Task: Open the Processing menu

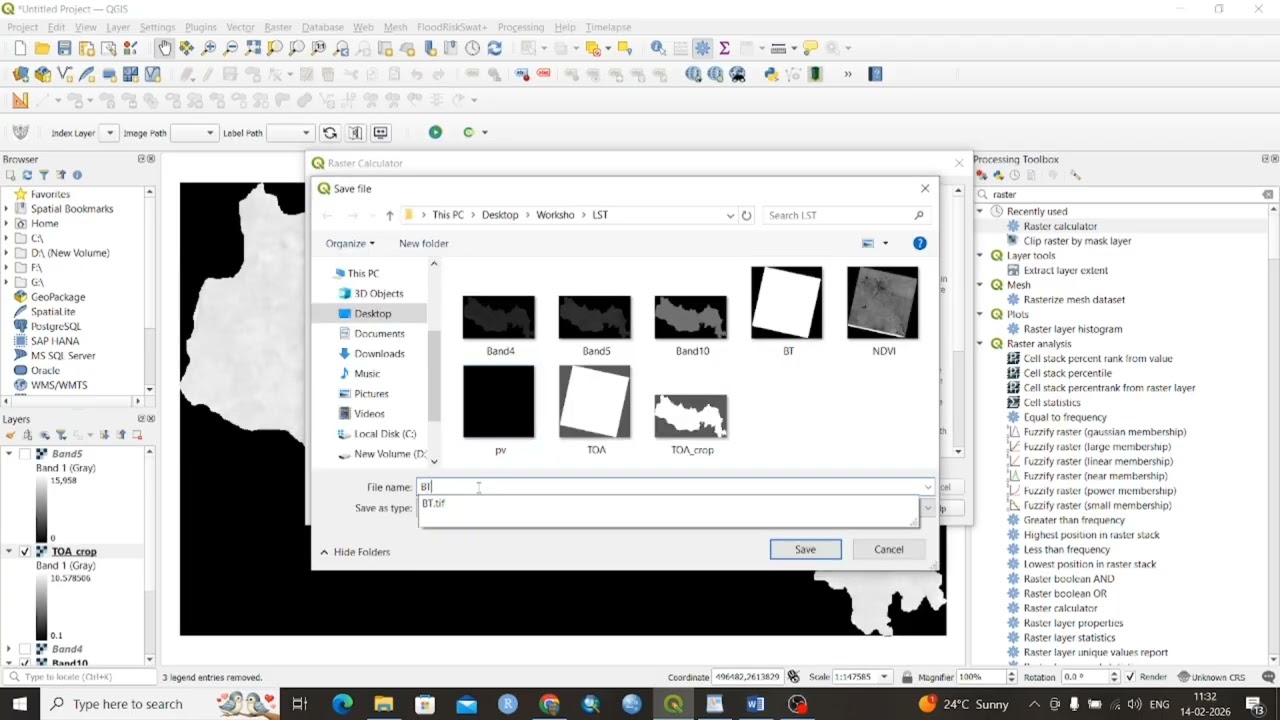Action: click(x=520, y=27)
